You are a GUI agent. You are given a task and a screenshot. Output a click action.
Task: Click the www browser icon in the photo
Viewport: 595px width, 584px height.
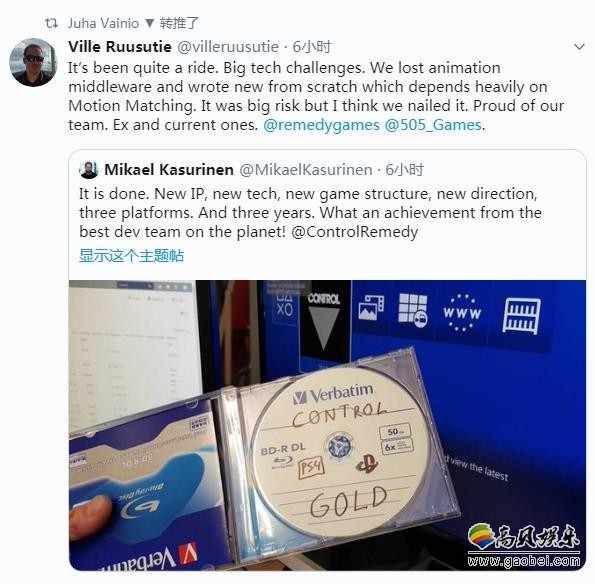click(x=462, y=313)
